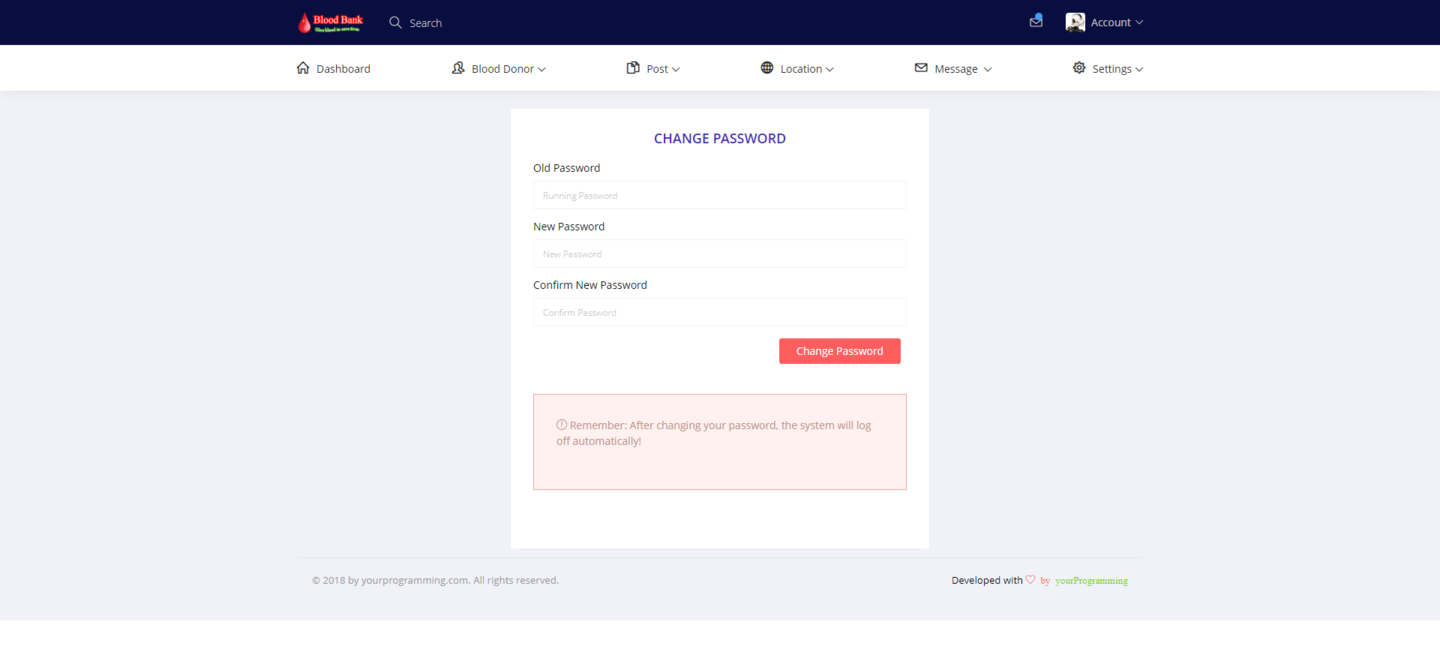Click the Blood Donor person icon
This screenshot has width=1440, height=667.
tap(458, 68)
